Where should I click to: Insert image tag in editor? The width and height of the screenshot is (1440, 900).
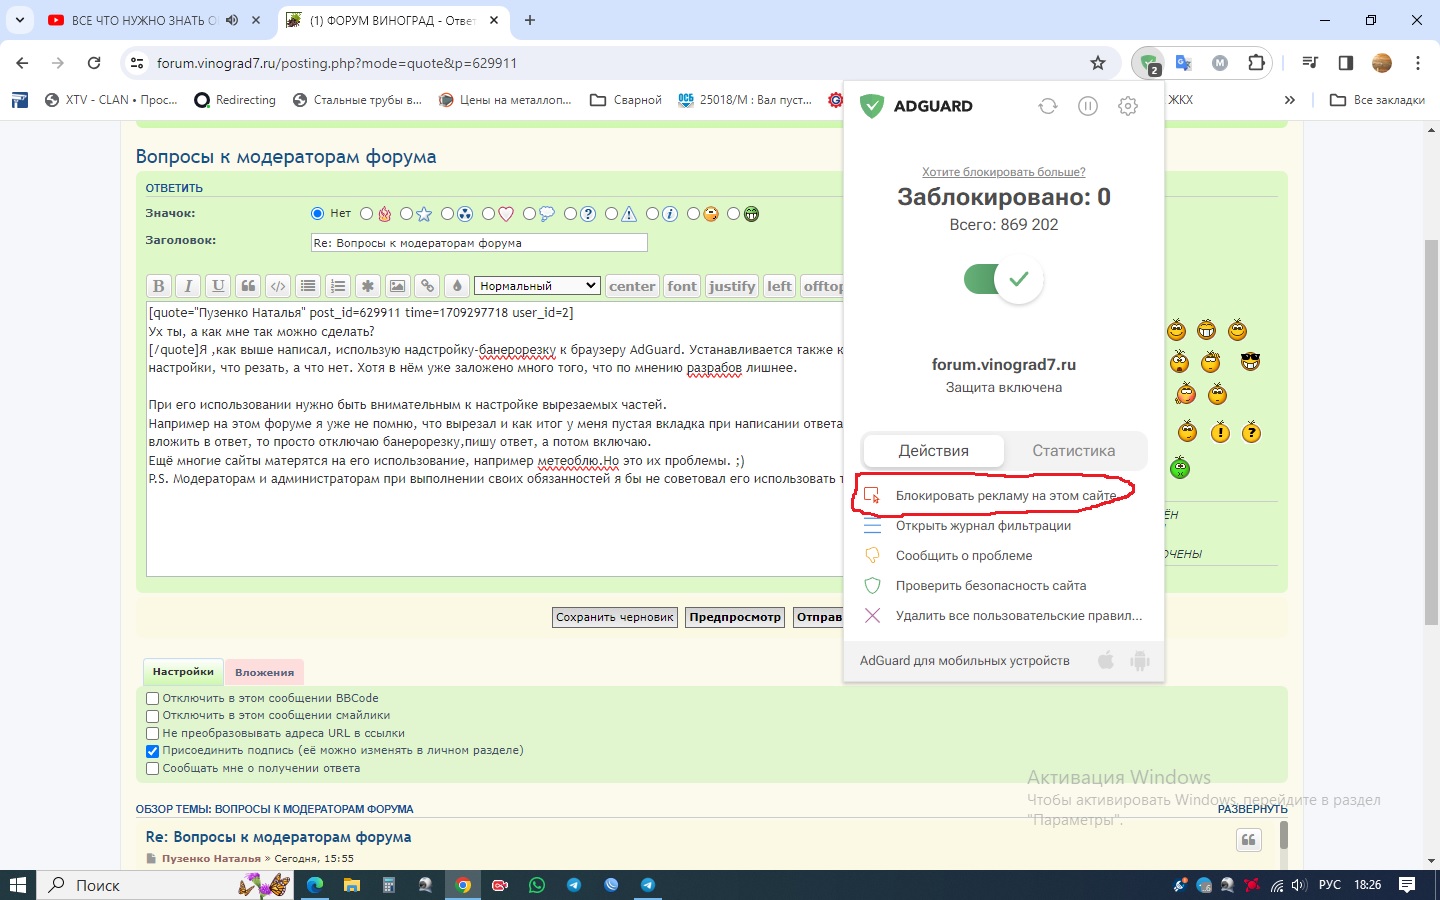(398, 286)
